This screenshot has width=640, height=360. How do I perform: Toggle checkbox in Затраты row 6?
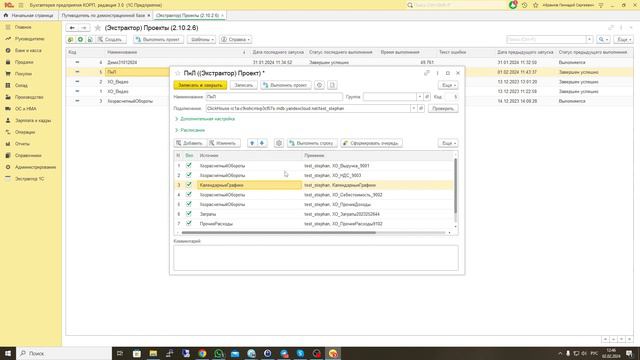coord(189,213)
